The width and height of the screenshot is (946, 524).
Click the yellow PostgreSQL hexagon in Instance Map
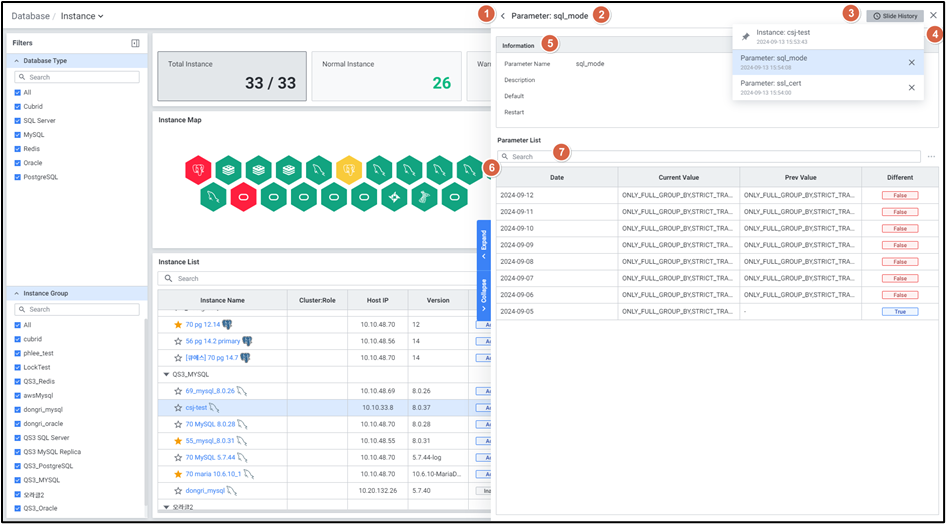[348, 169]
